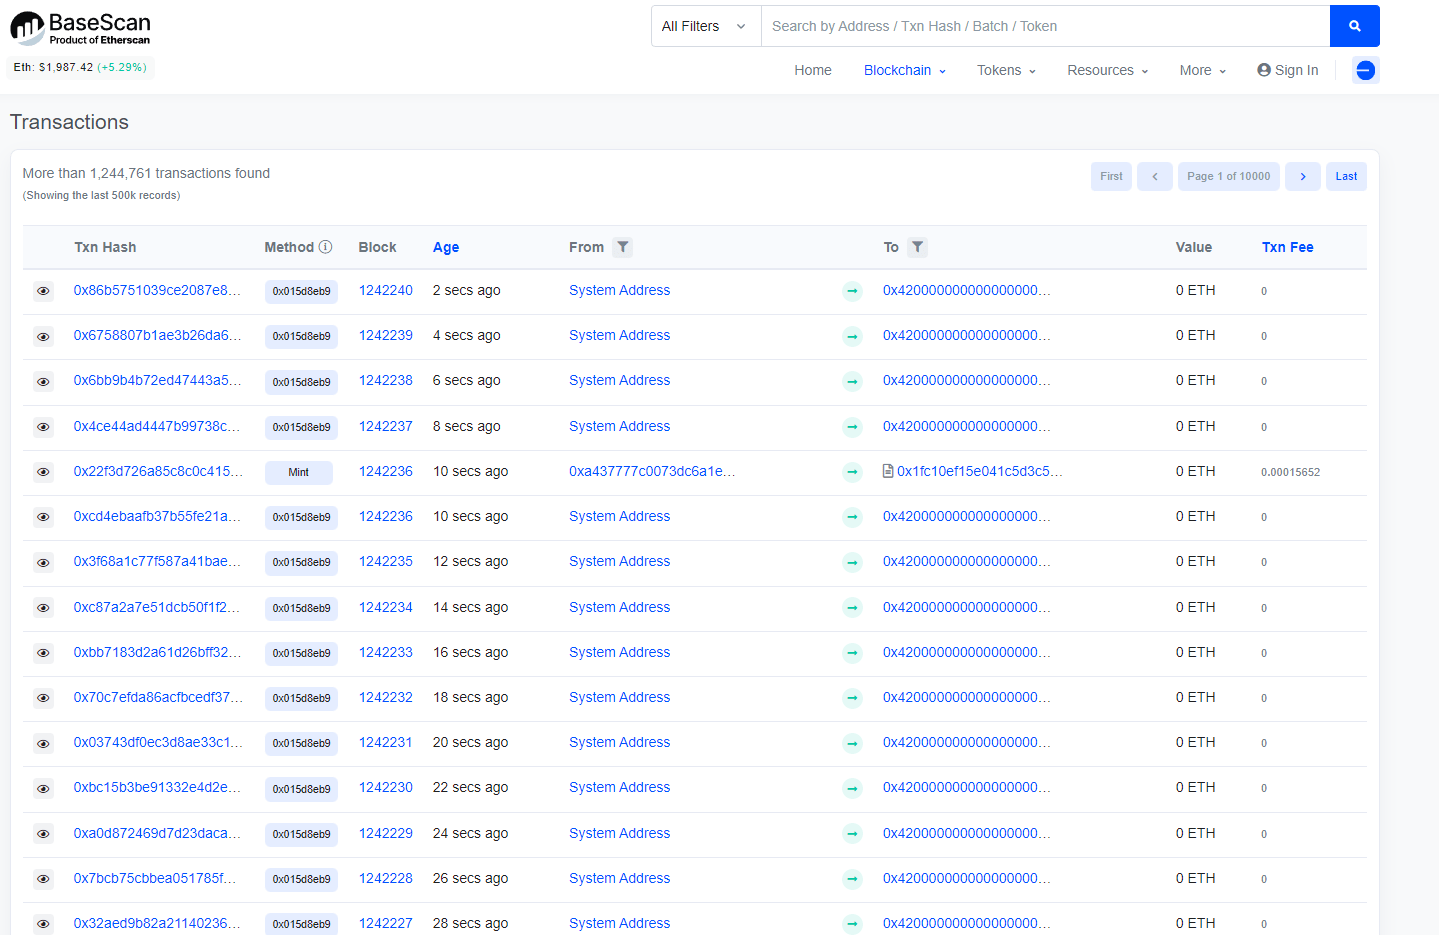Click '16 secs ago' age cell
This screenshot has height=935, width=1439.
(470, 652)
